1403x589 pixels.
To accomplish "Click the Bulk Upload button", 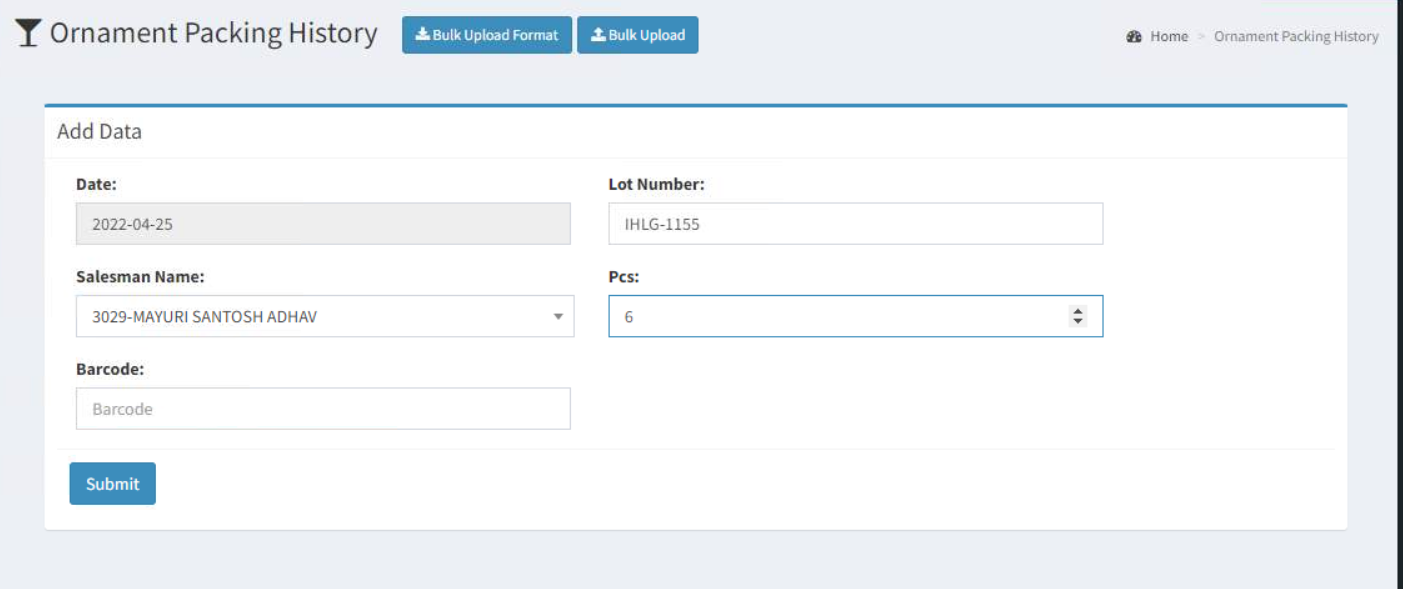I will pyautogui.click(x=638, y=35).
